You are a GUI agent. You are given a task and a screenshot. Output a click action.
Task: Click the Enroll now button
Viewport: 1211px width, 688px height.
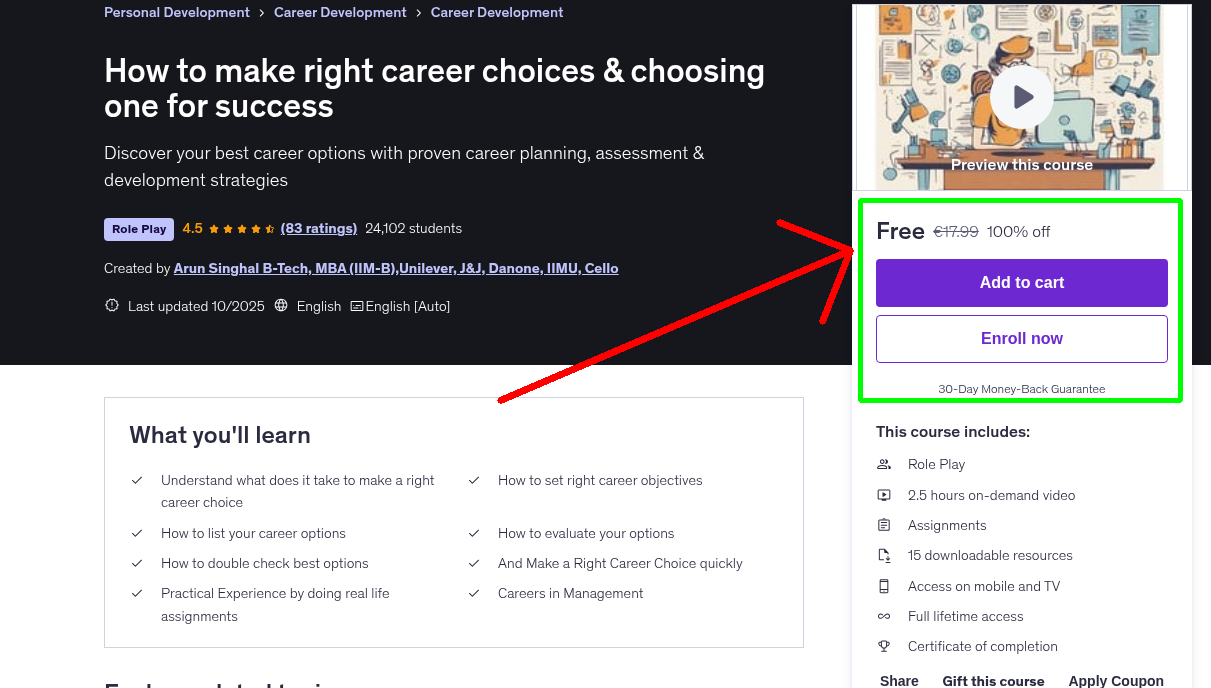[x=1021, y=338]
